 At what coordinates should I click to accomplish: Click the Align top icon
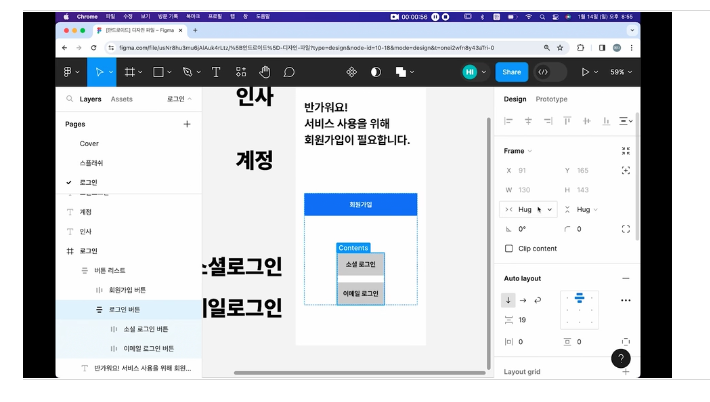567,121
